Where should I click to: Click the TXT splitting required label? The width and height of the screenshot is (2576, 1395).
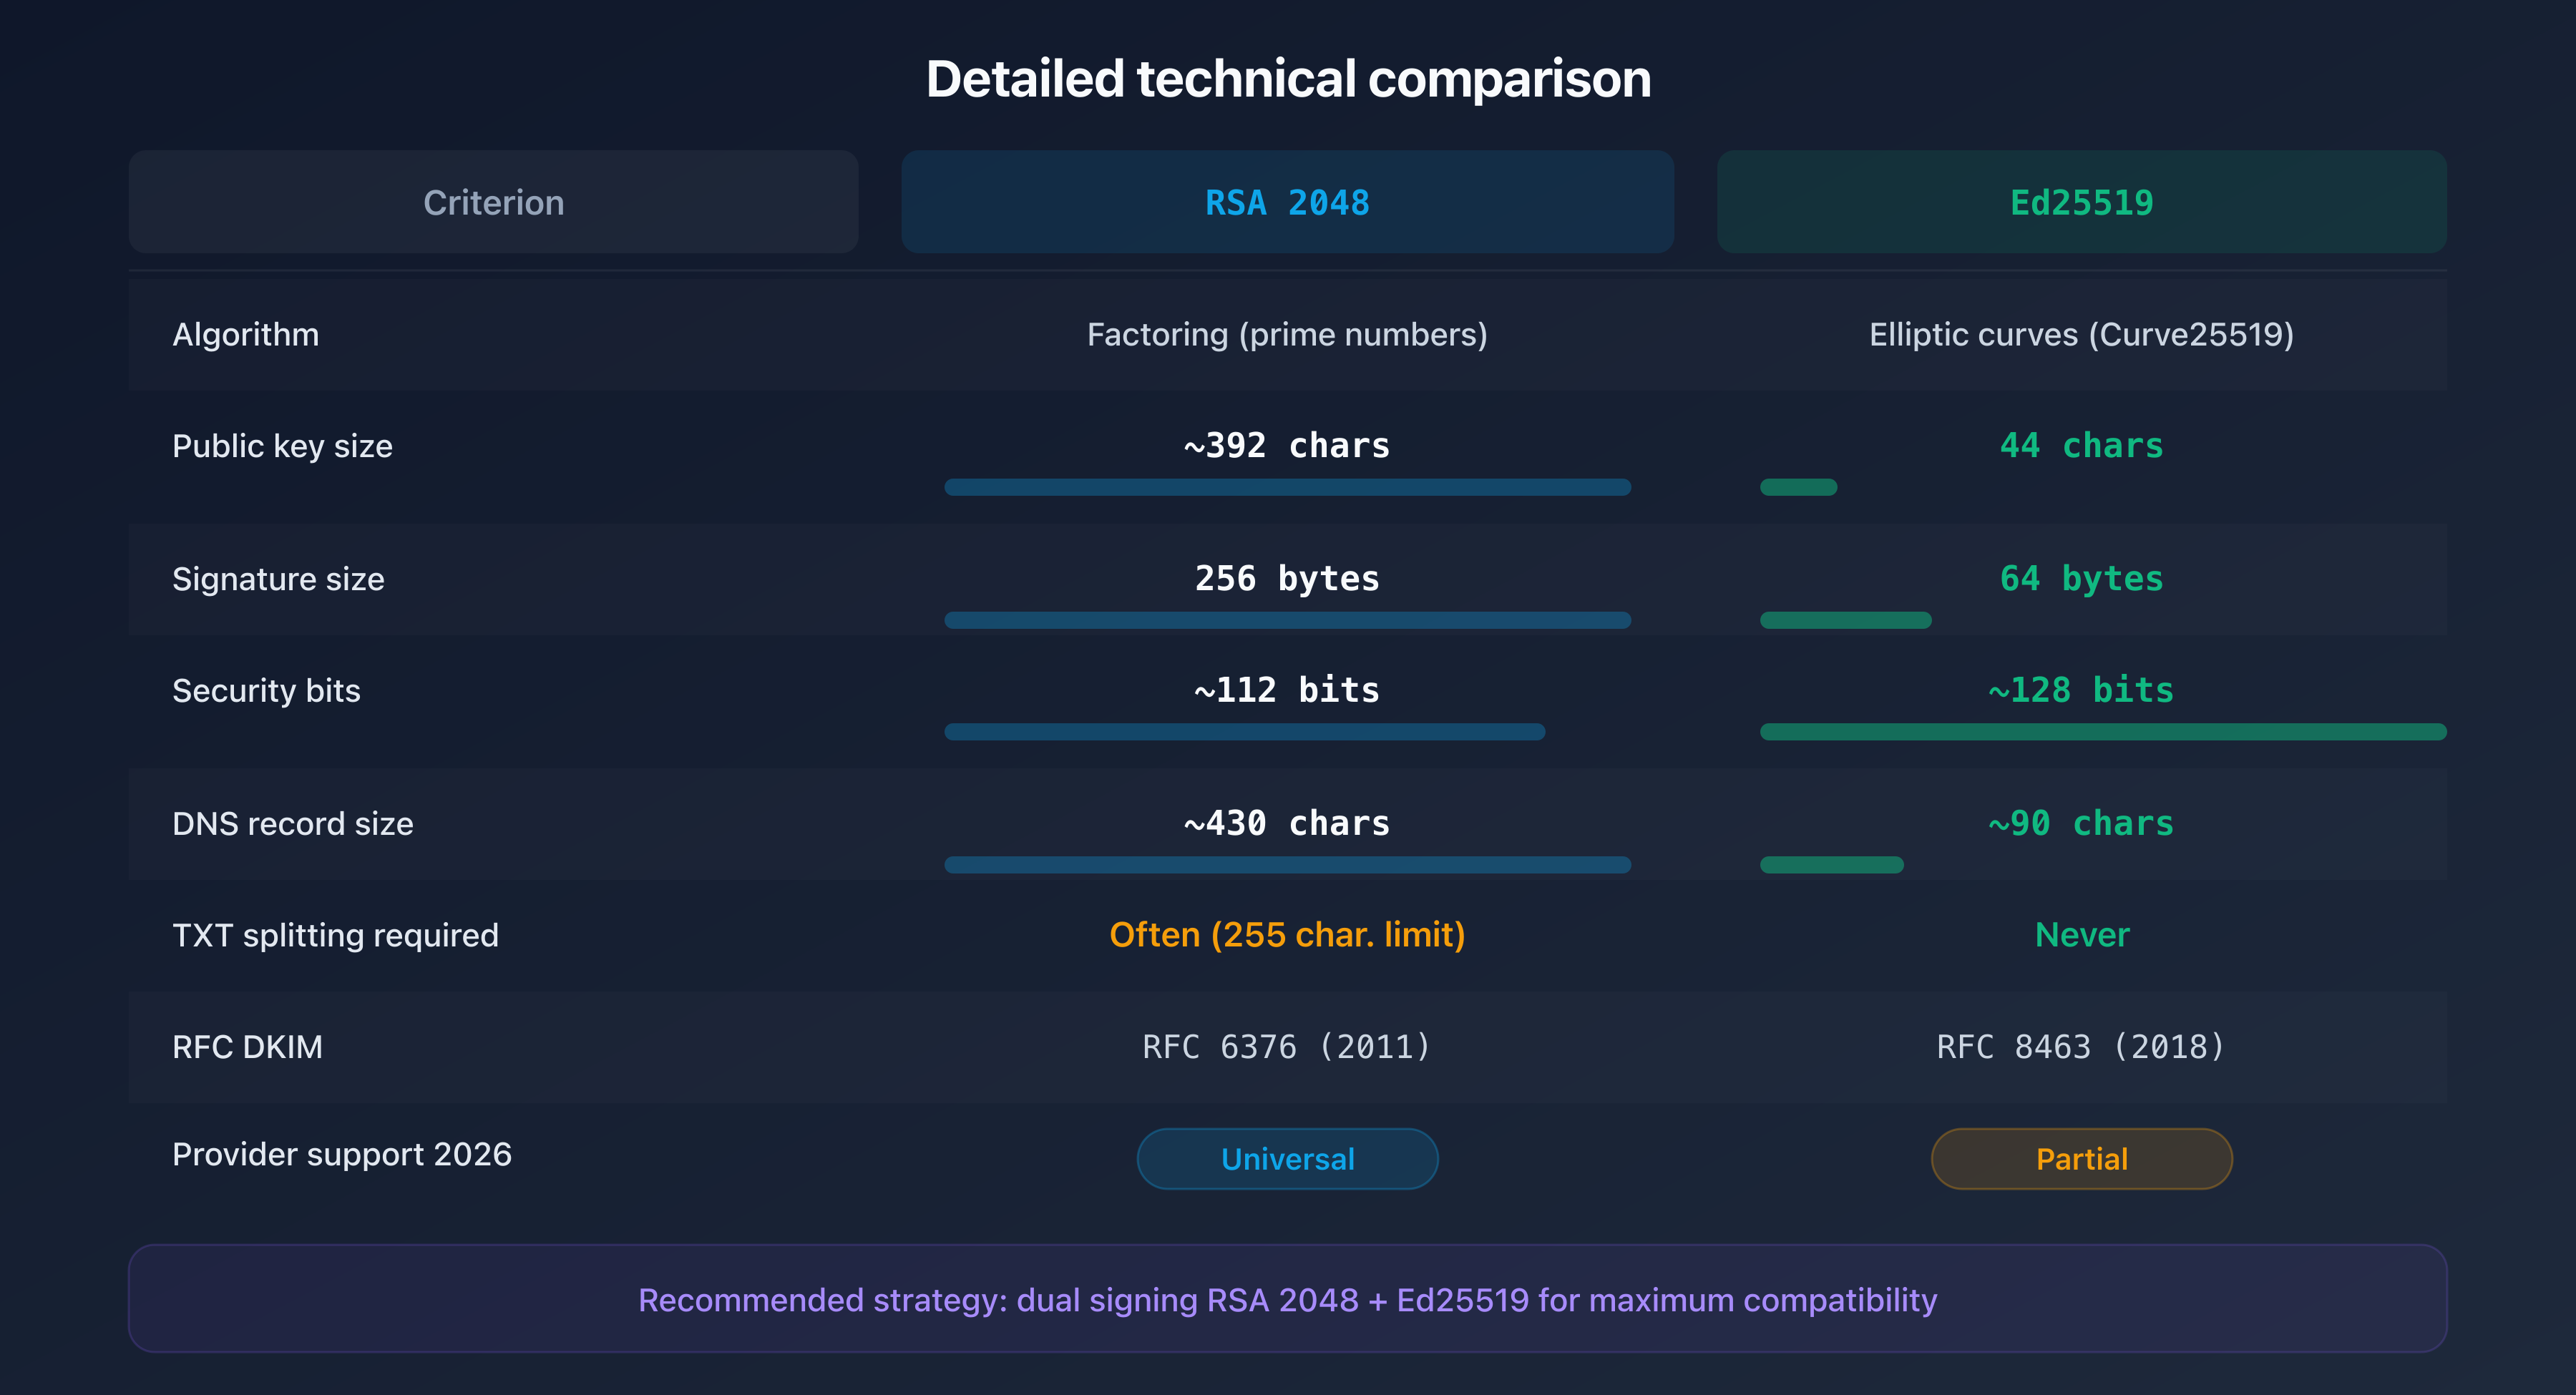[336, 935]
